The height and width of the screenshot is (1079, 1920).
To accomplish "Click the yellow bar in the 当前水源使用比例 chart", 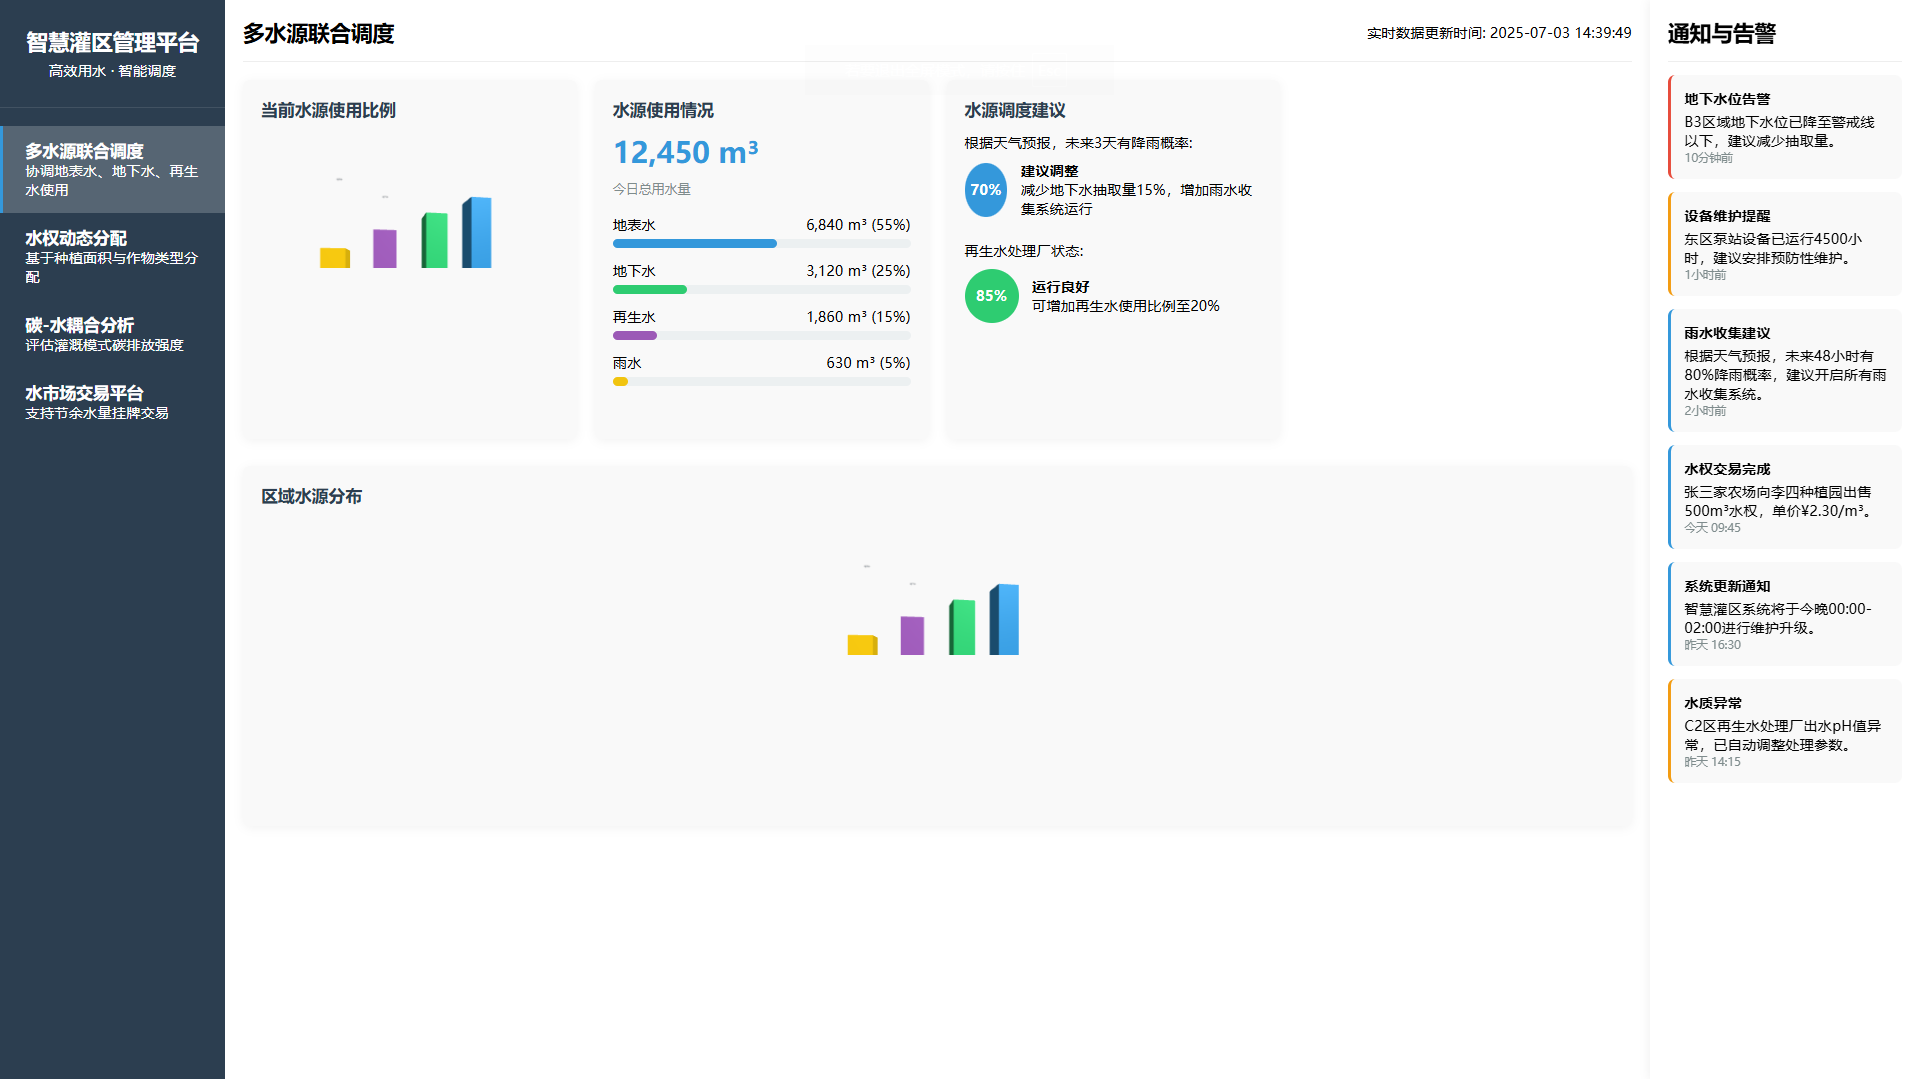I will [334, 258].
